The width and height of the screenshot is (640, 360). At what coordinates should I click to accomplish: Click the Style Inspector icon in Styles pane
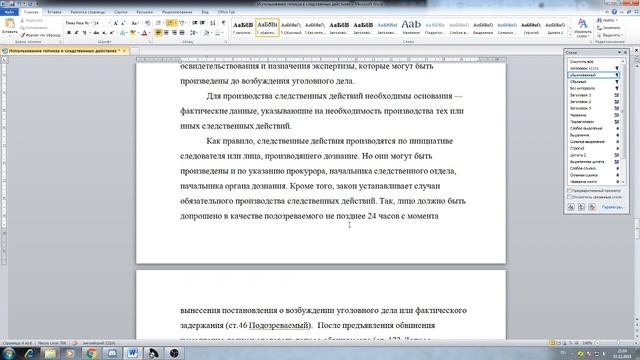point(581,207)
